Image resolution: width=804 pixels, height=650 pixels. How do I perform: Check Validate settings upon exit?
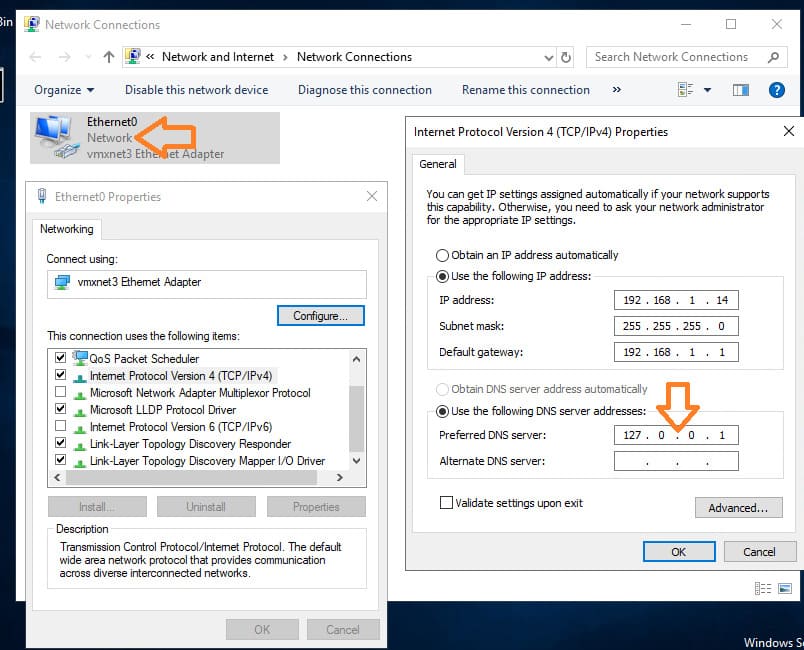tap(446, 503)
